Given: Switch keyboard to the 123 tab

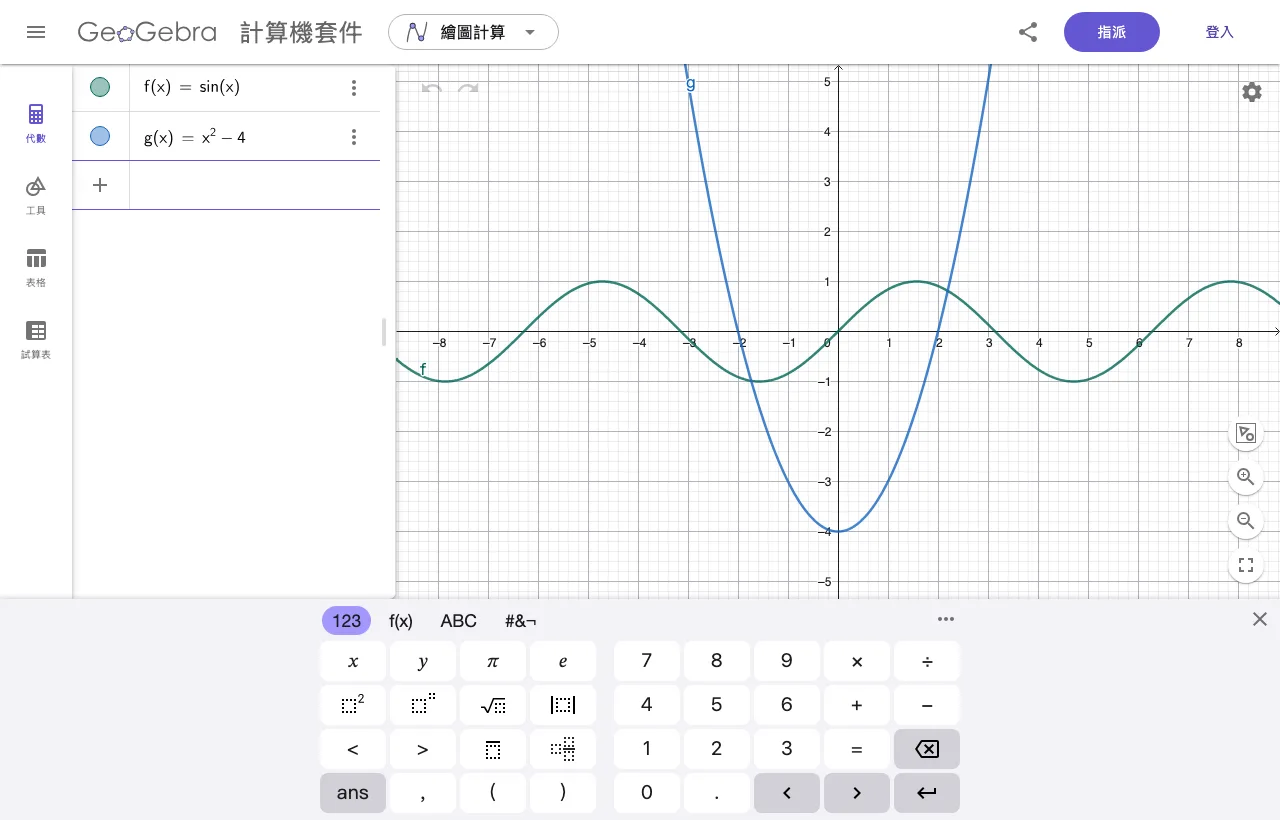Looking at the screenshot, I should click(346, 621).
